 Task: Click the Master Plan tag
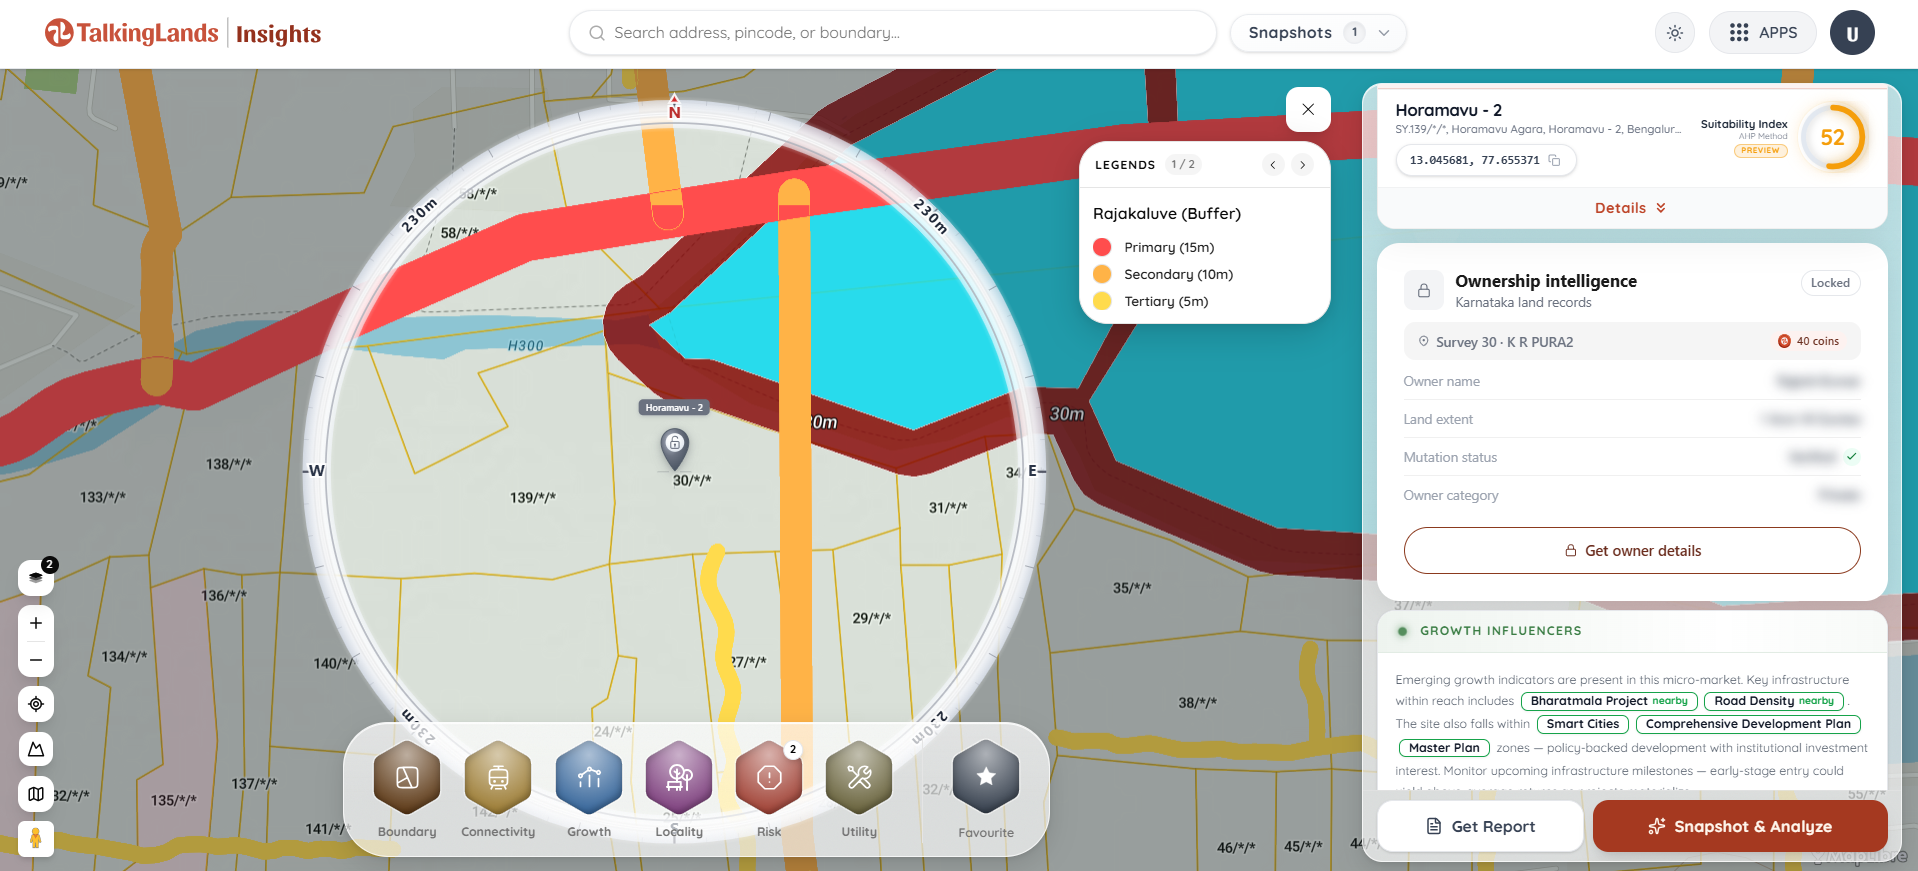tap(1444, 748)
